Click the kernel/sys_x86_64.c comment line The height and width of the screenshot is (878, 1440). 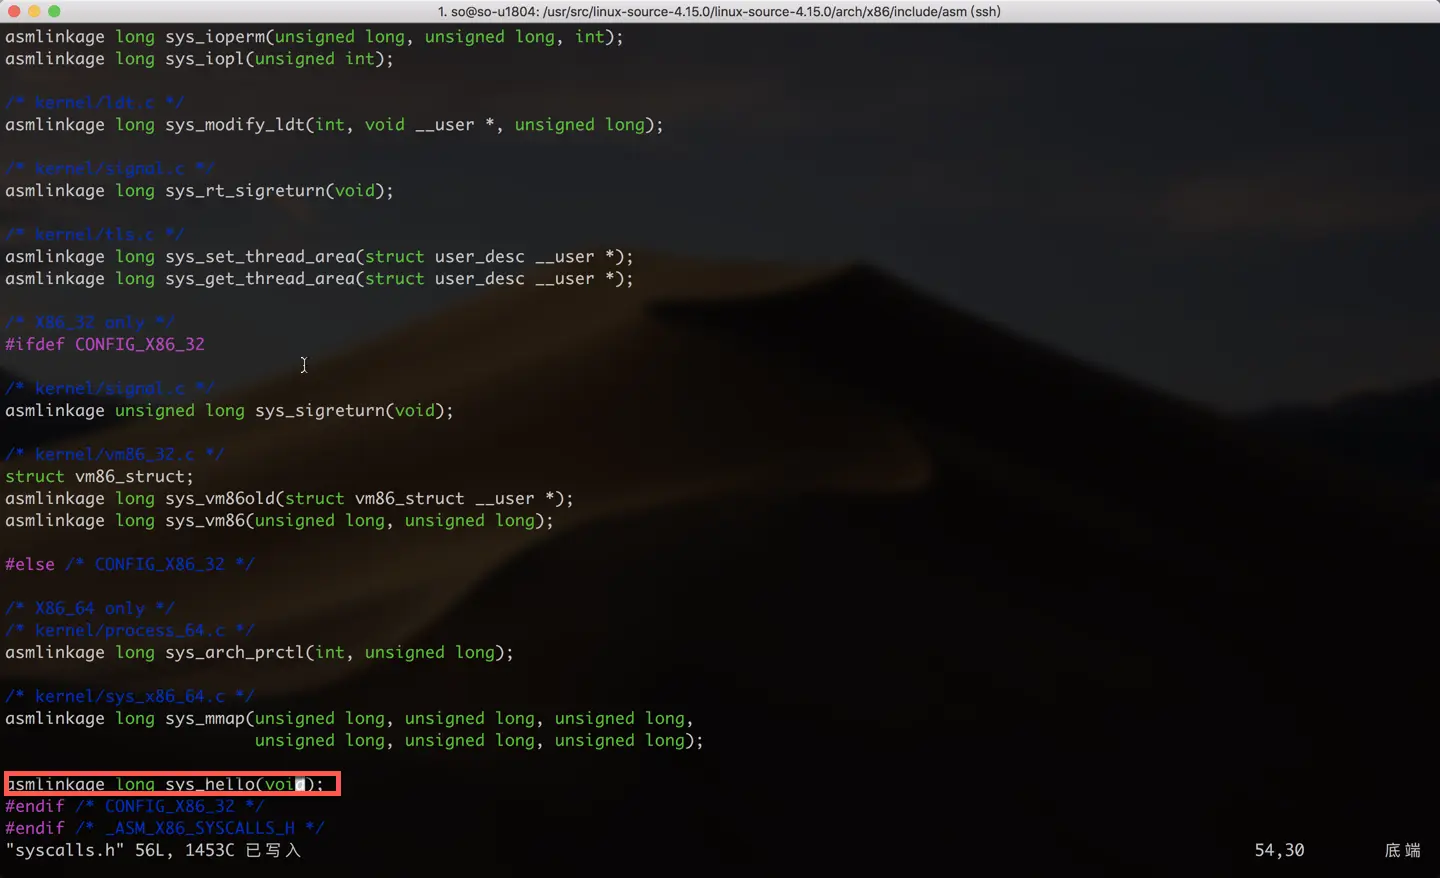(x=130, y=697)
